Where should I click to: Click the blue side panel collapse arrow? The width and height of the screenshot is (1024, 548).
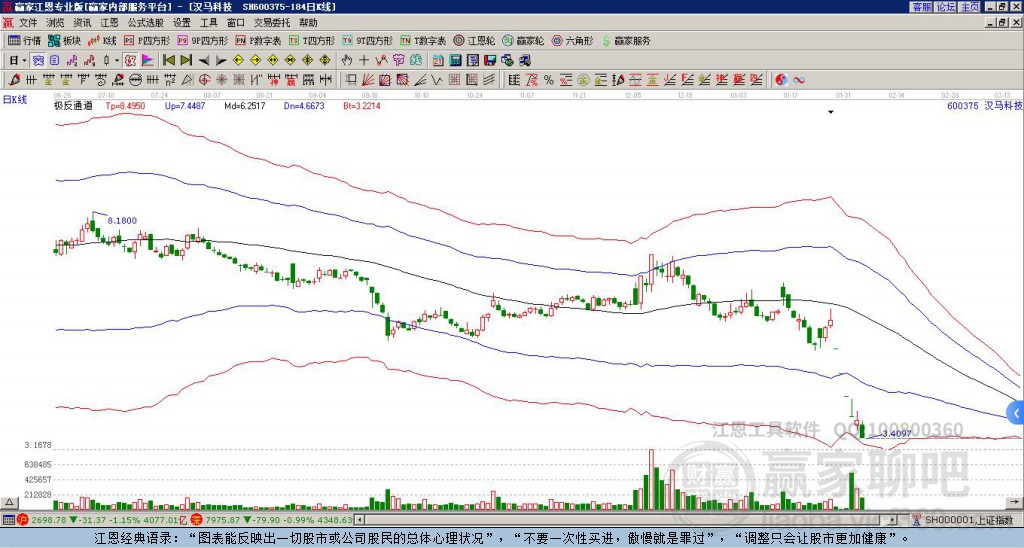(x=1016, y=413)
